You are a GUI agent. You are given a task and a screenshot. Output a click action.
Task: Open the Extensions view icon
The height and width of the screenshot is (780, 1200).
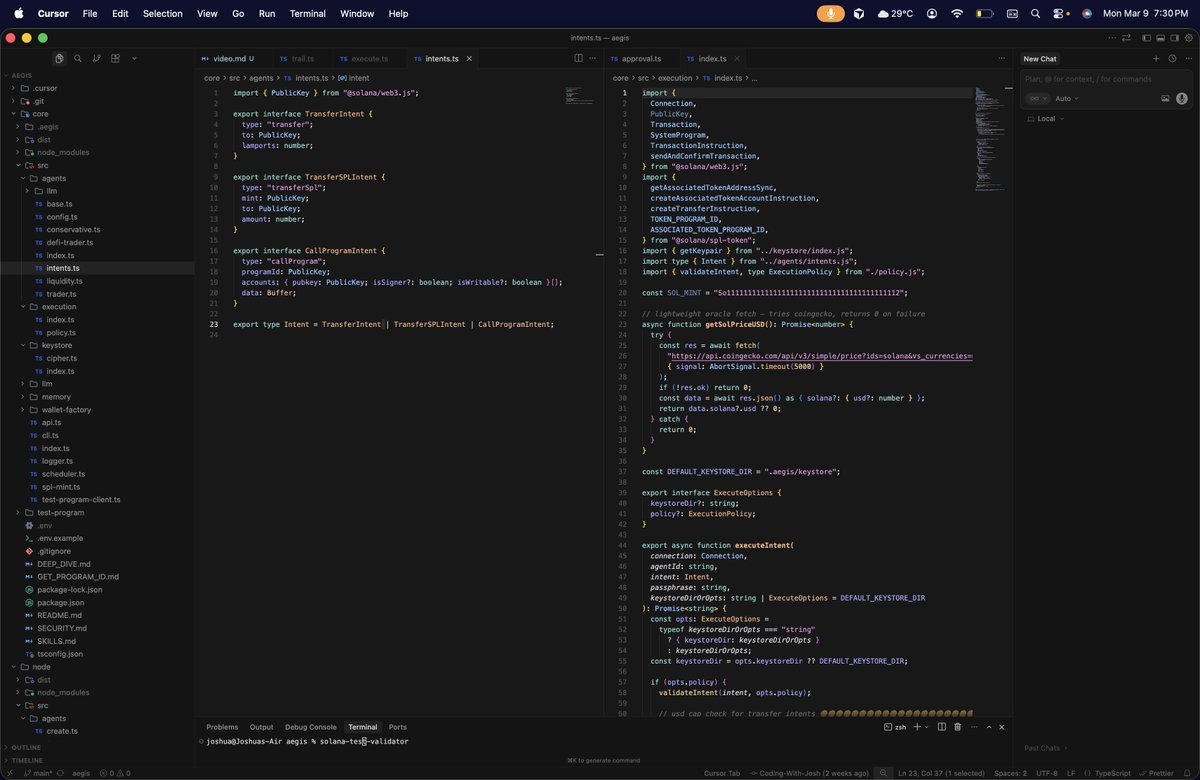[115, 59]
